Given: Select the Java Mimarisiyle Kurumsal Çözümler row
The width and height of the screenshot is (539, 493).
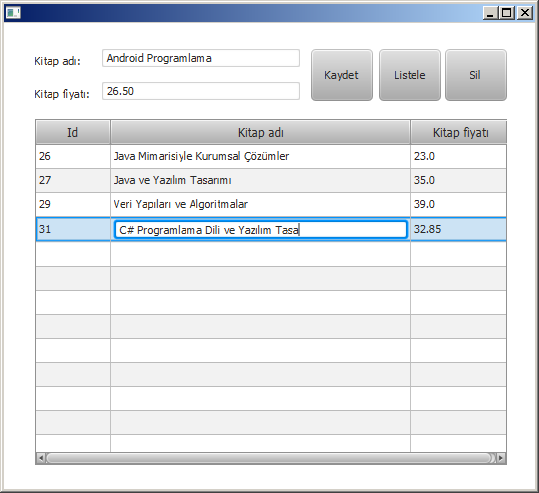Looking at the screenshot, I should click(271, 156).
